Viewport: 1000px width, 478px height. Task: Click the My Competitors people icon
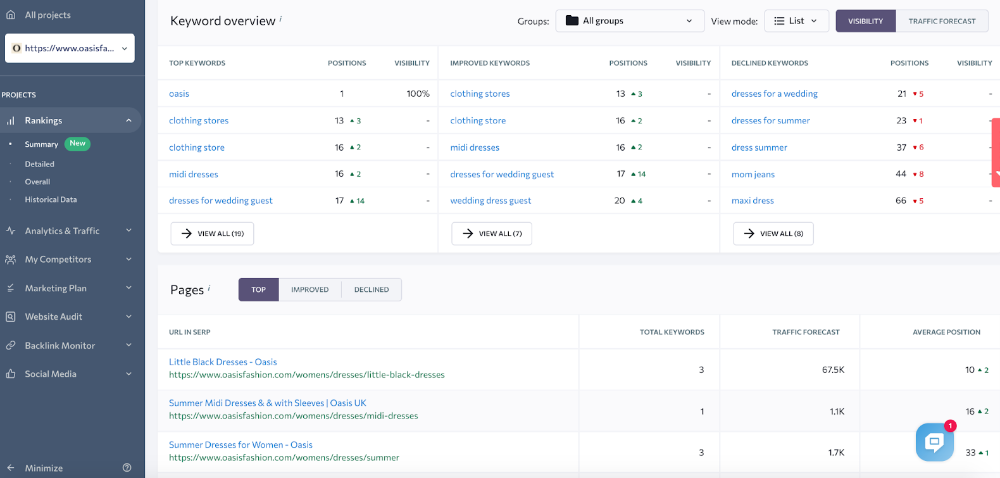tap(10, 259)
